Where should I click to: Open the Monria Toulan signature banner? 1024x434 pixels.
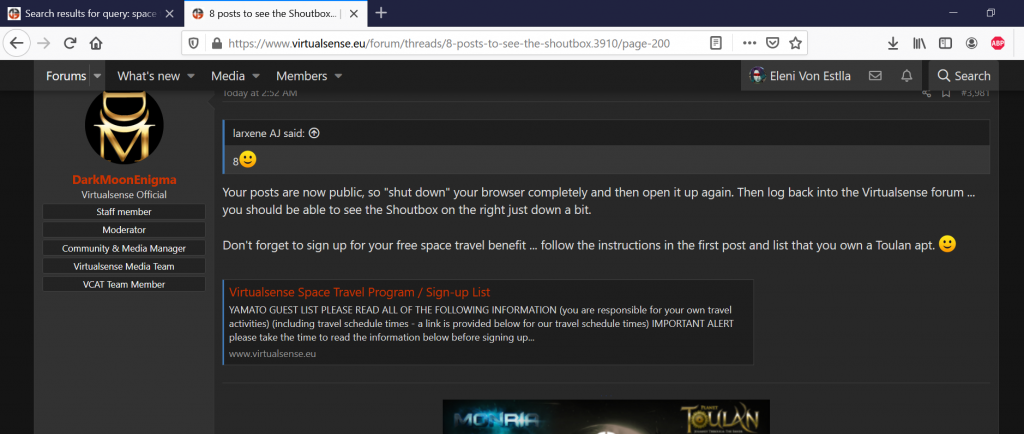tap(606, 417)
